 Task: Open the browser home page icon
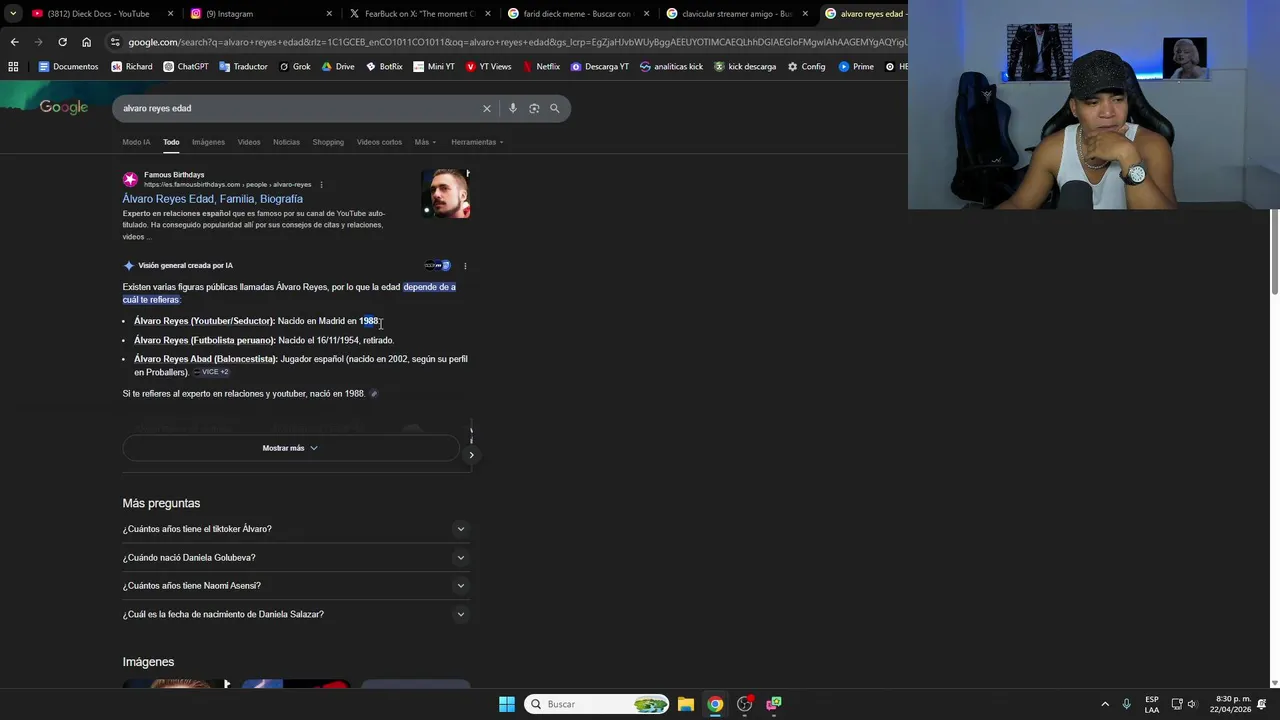pyautogui.click(x=87, y=42)
